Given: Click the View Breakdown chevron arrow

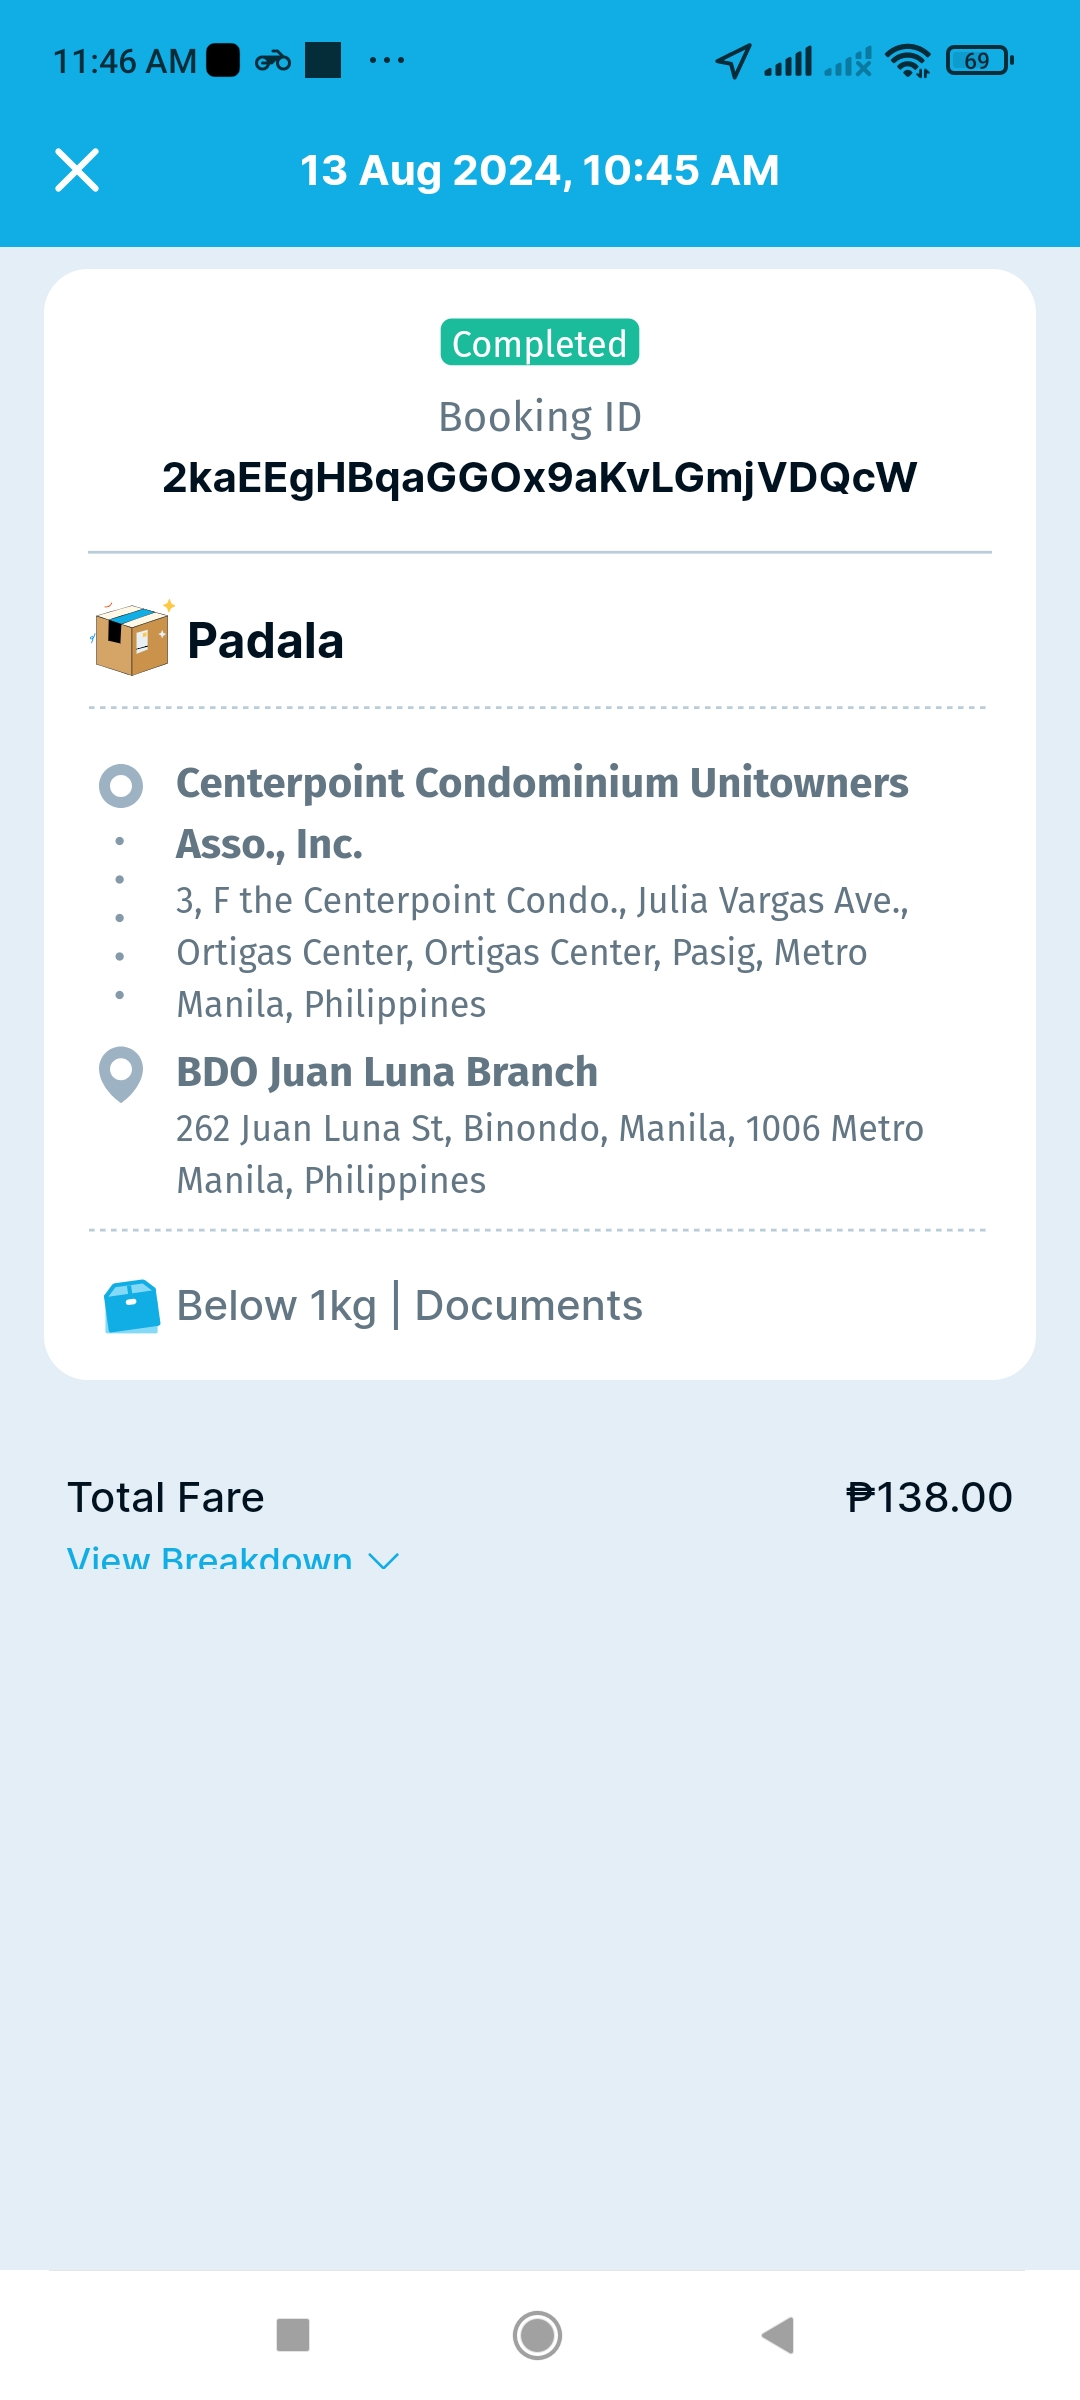Looking at the screenshot, I should coord(384,1560).
